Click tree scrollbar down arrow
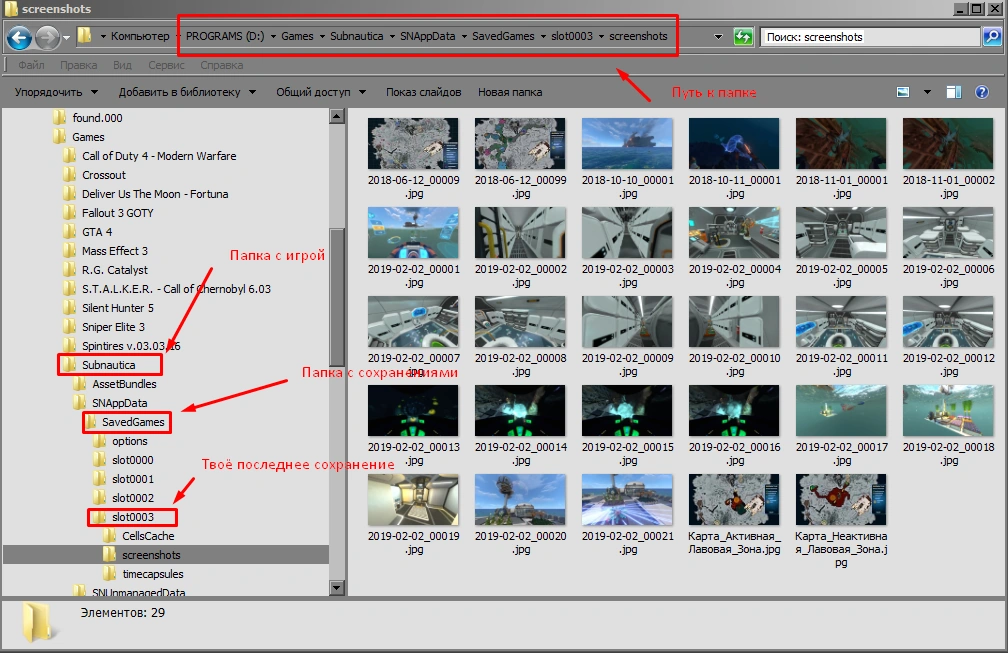Image resolution: width=1008 pixels, height=653 pixels. pos(337,587)
